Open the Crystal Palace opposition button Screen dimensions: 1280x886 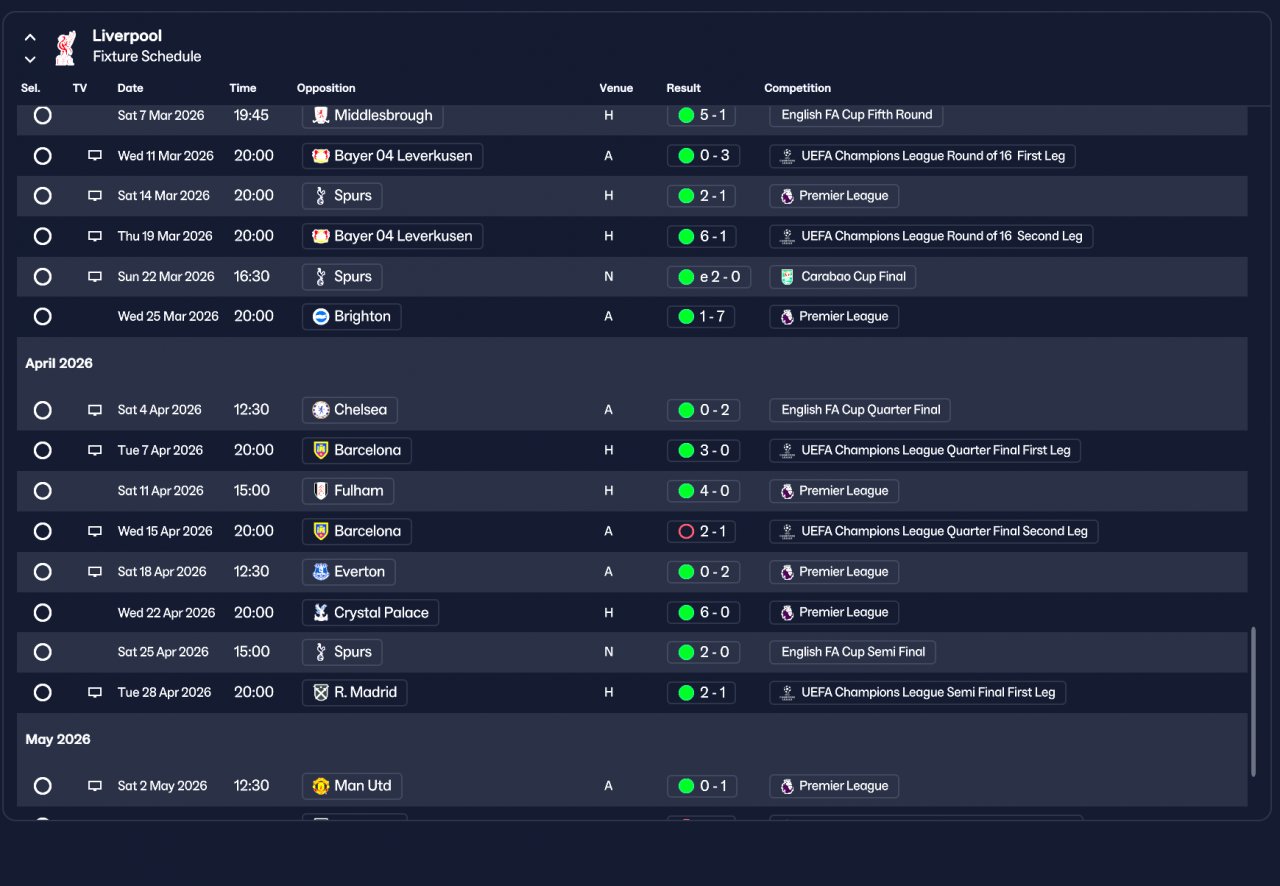pyautogui.click(x=370, y=613)
